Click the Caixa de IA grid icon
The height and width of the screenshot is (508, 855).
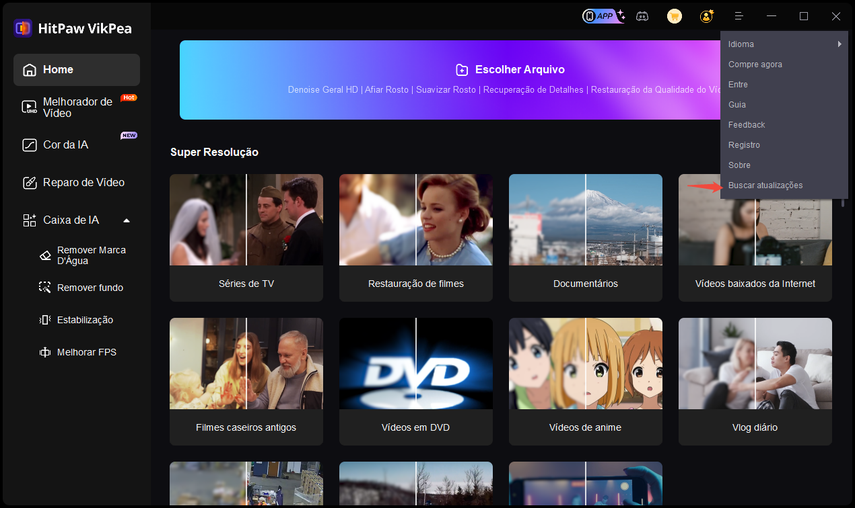pyautogui.click(x=29, y=220)
